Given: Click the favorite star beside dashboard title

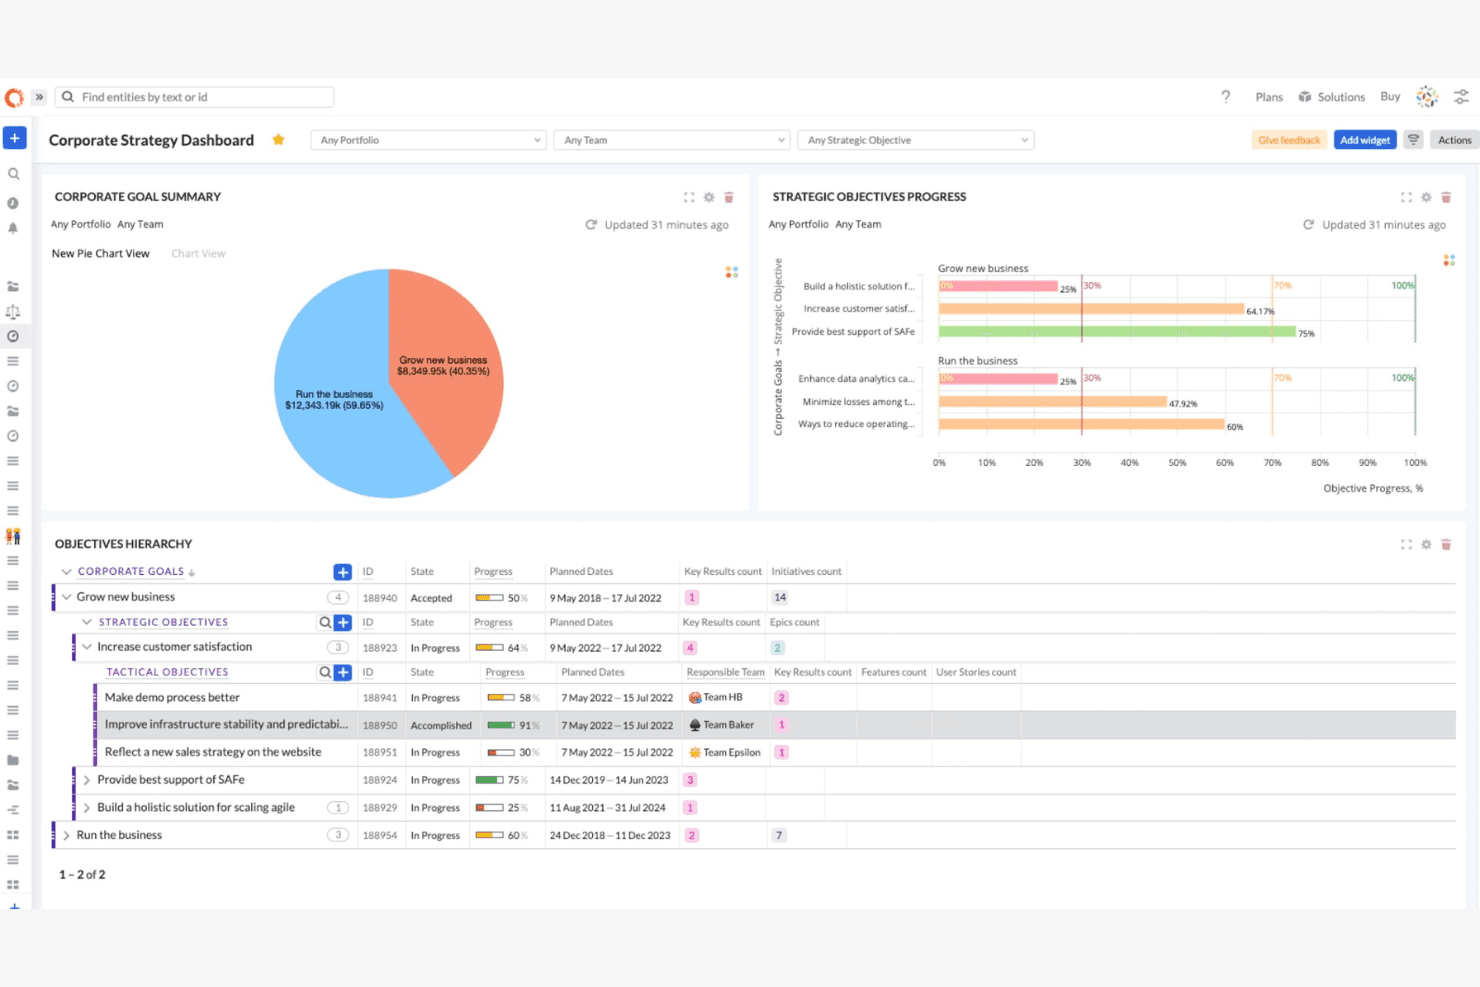Looking at the screenshot, I should coord(279,140).
